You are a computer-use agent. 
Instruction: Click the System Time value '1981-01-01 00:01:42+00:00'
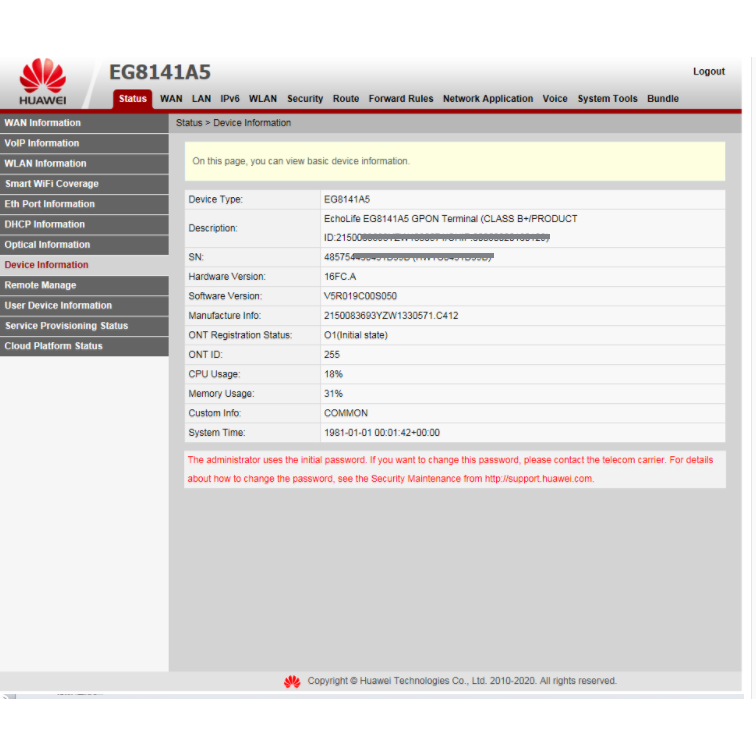coord(382,433)
